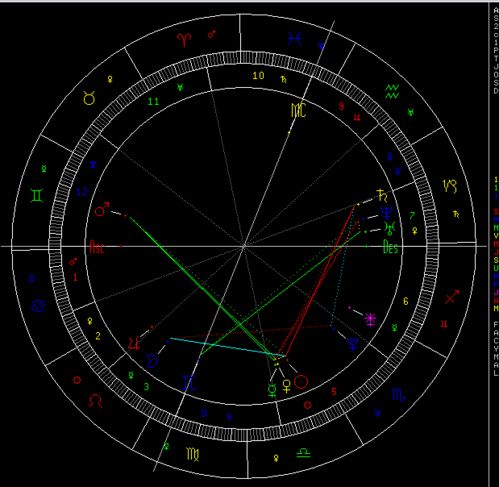Select the blue IC angle glyph
This screenshot has height=487, width=499.
(189, 383)
